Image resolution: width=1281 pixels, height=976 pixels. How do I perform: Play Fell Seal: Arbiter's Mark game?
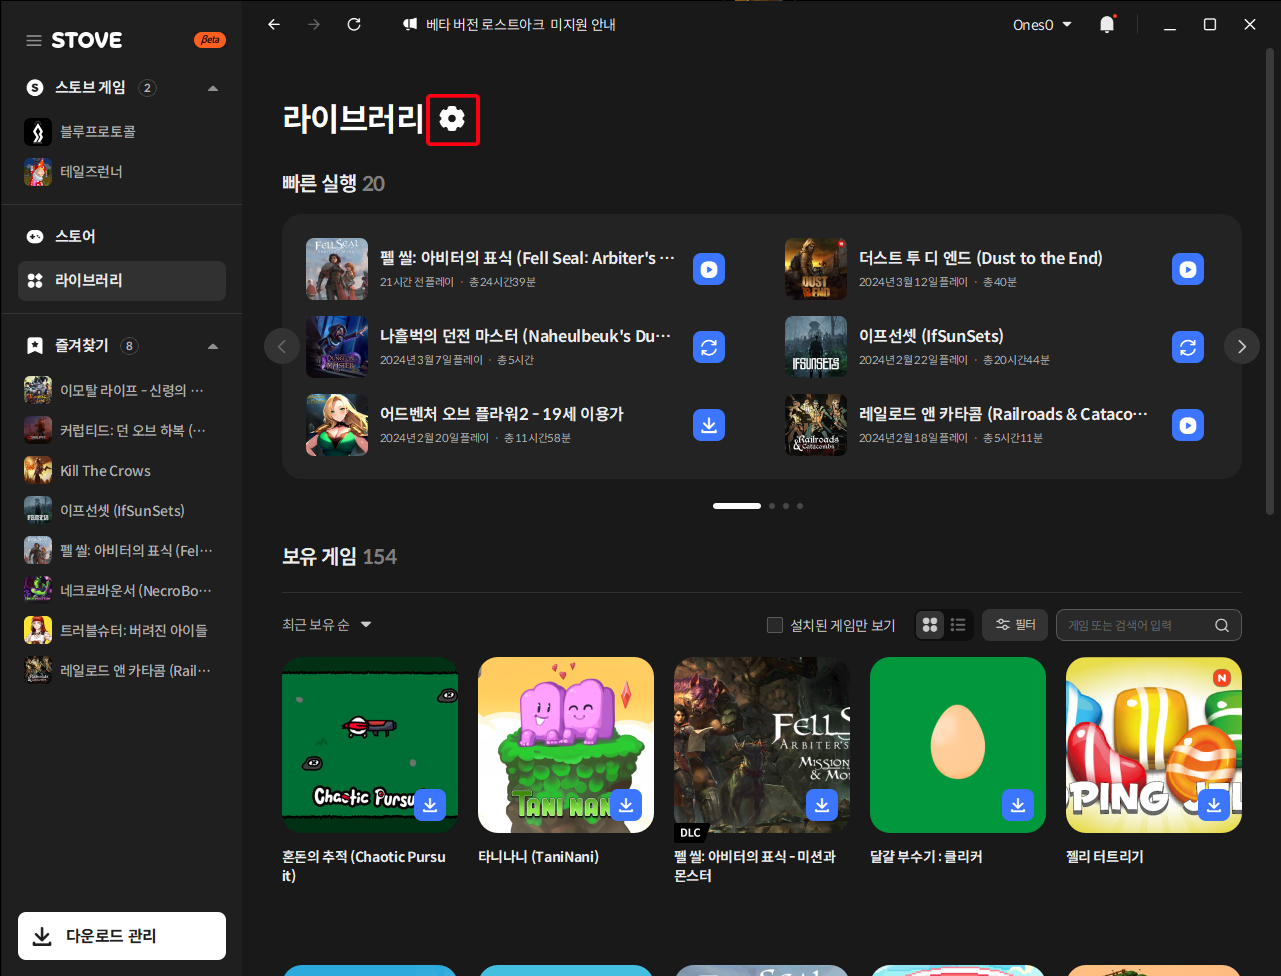pos(708,269)
